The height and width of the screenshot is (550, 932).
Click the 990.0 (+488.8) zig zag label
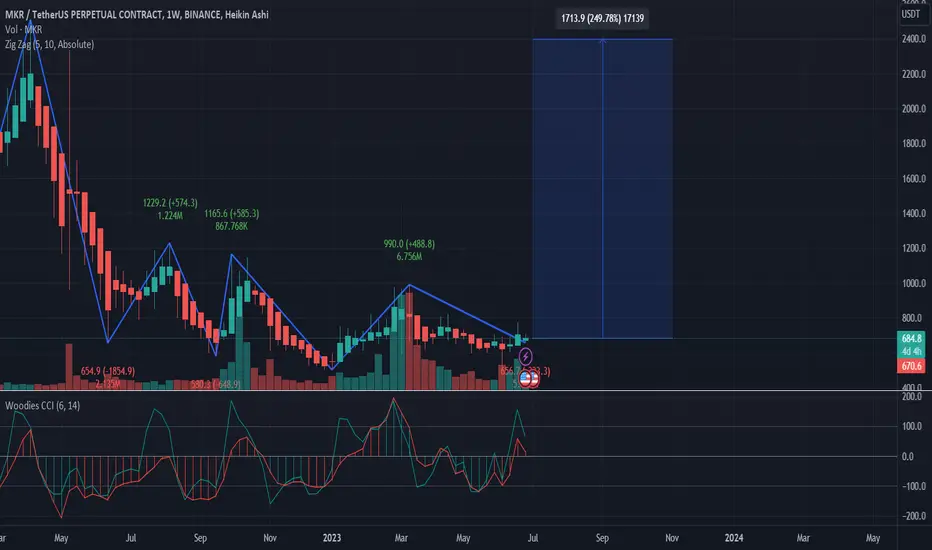point(409,244)
